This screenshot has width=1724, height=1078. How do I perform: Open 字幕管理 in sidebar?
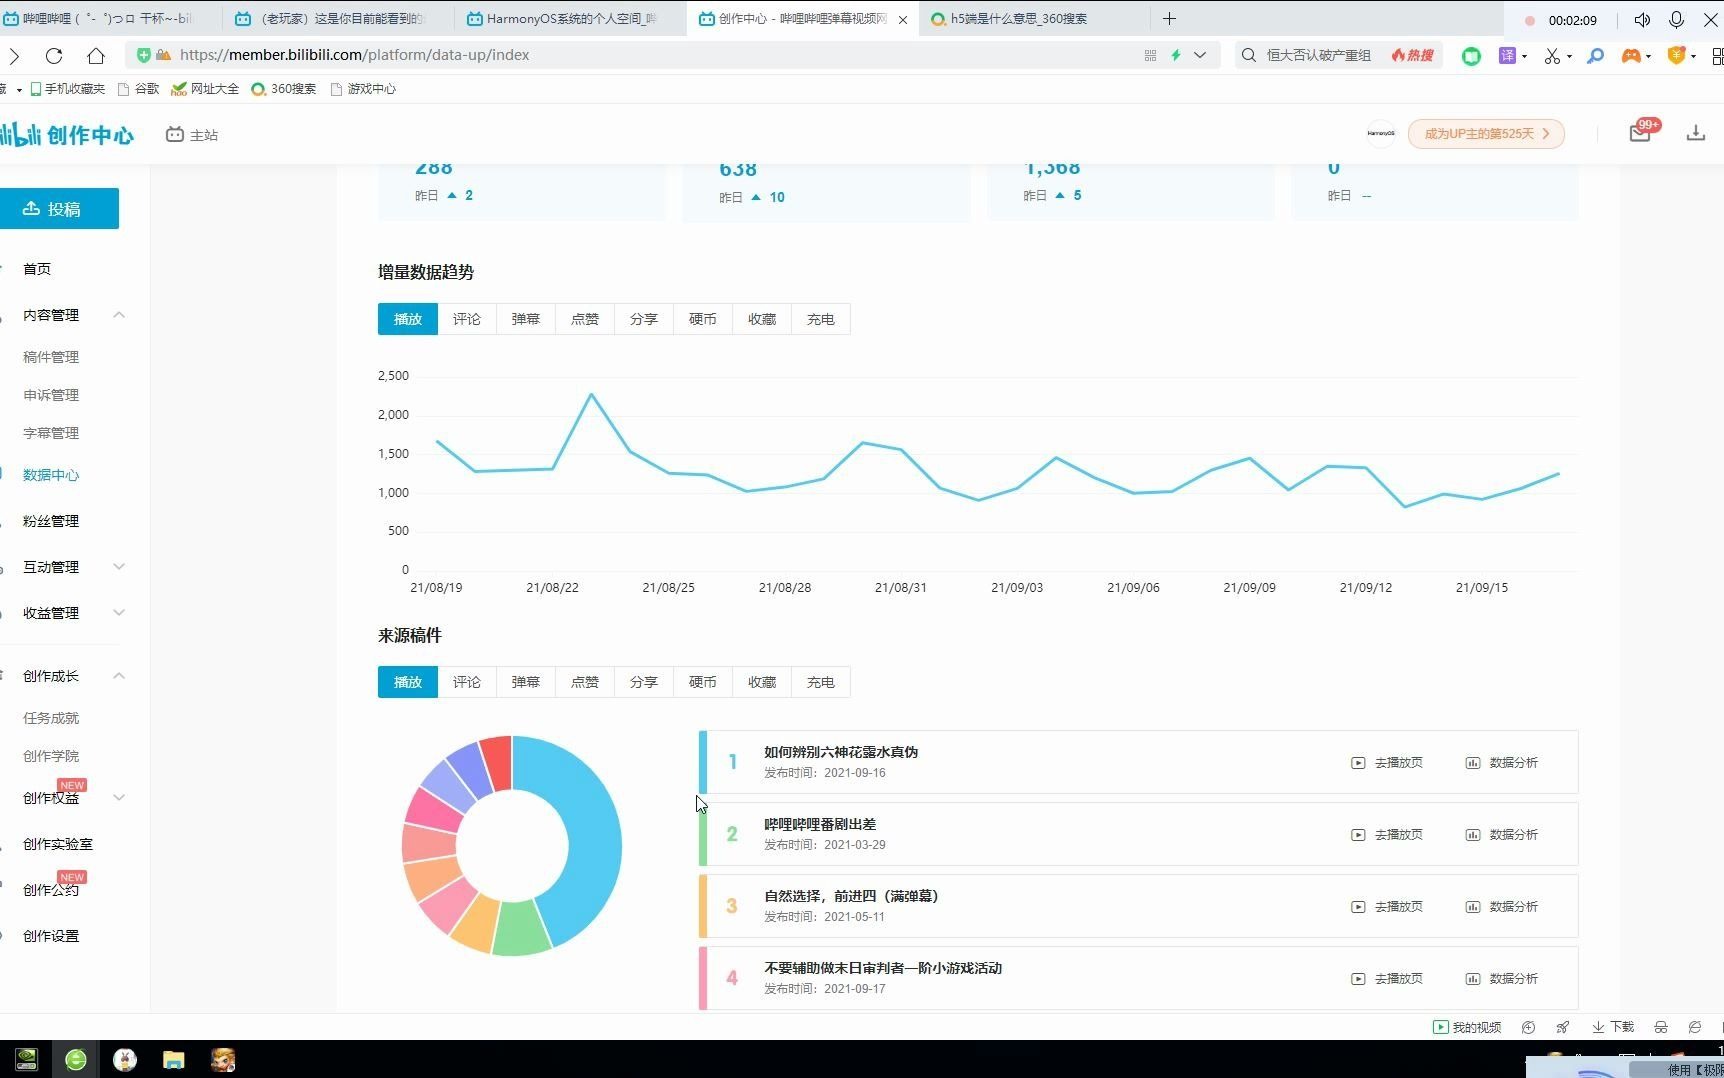51,433
